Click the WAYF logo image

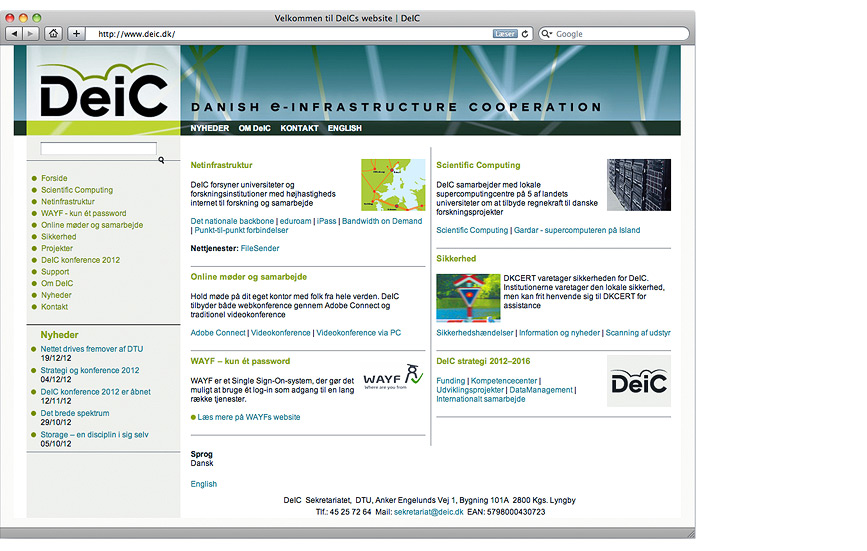click(x=393, y=376)
